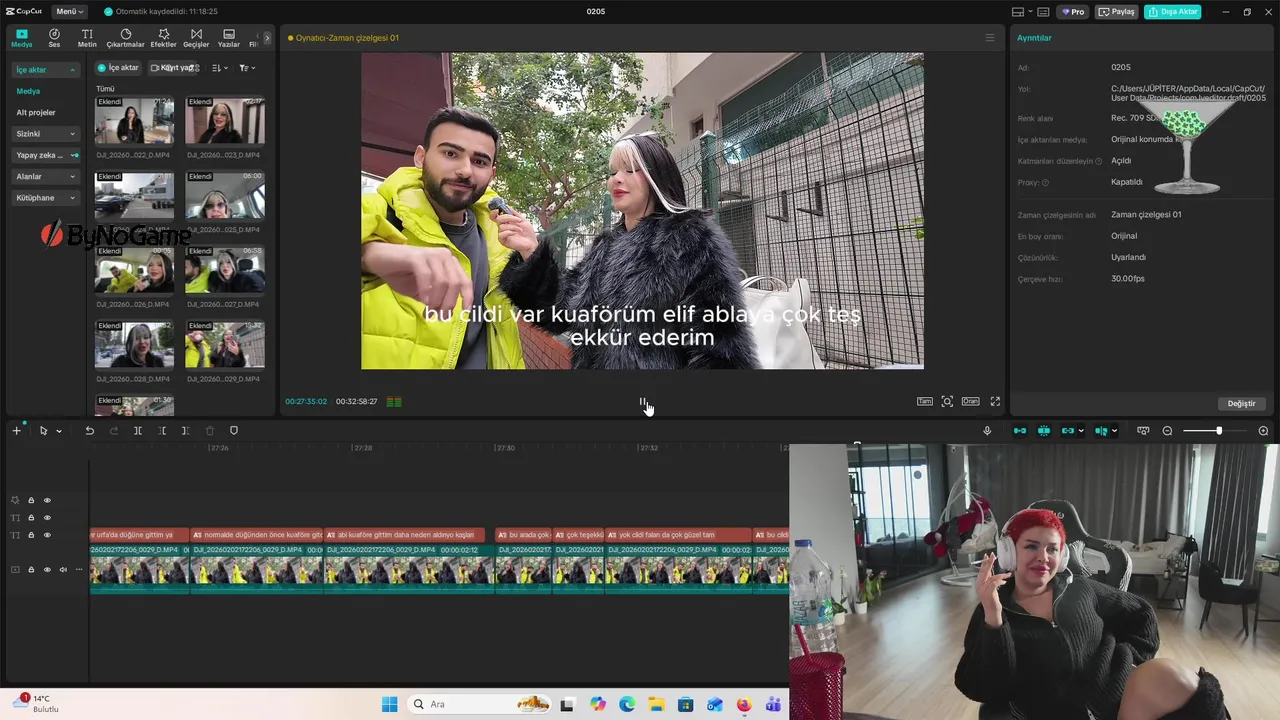Zoom out the timeline with the minus icon
This screenshot has width=1280, height=720.
[x=1167, y=430]
